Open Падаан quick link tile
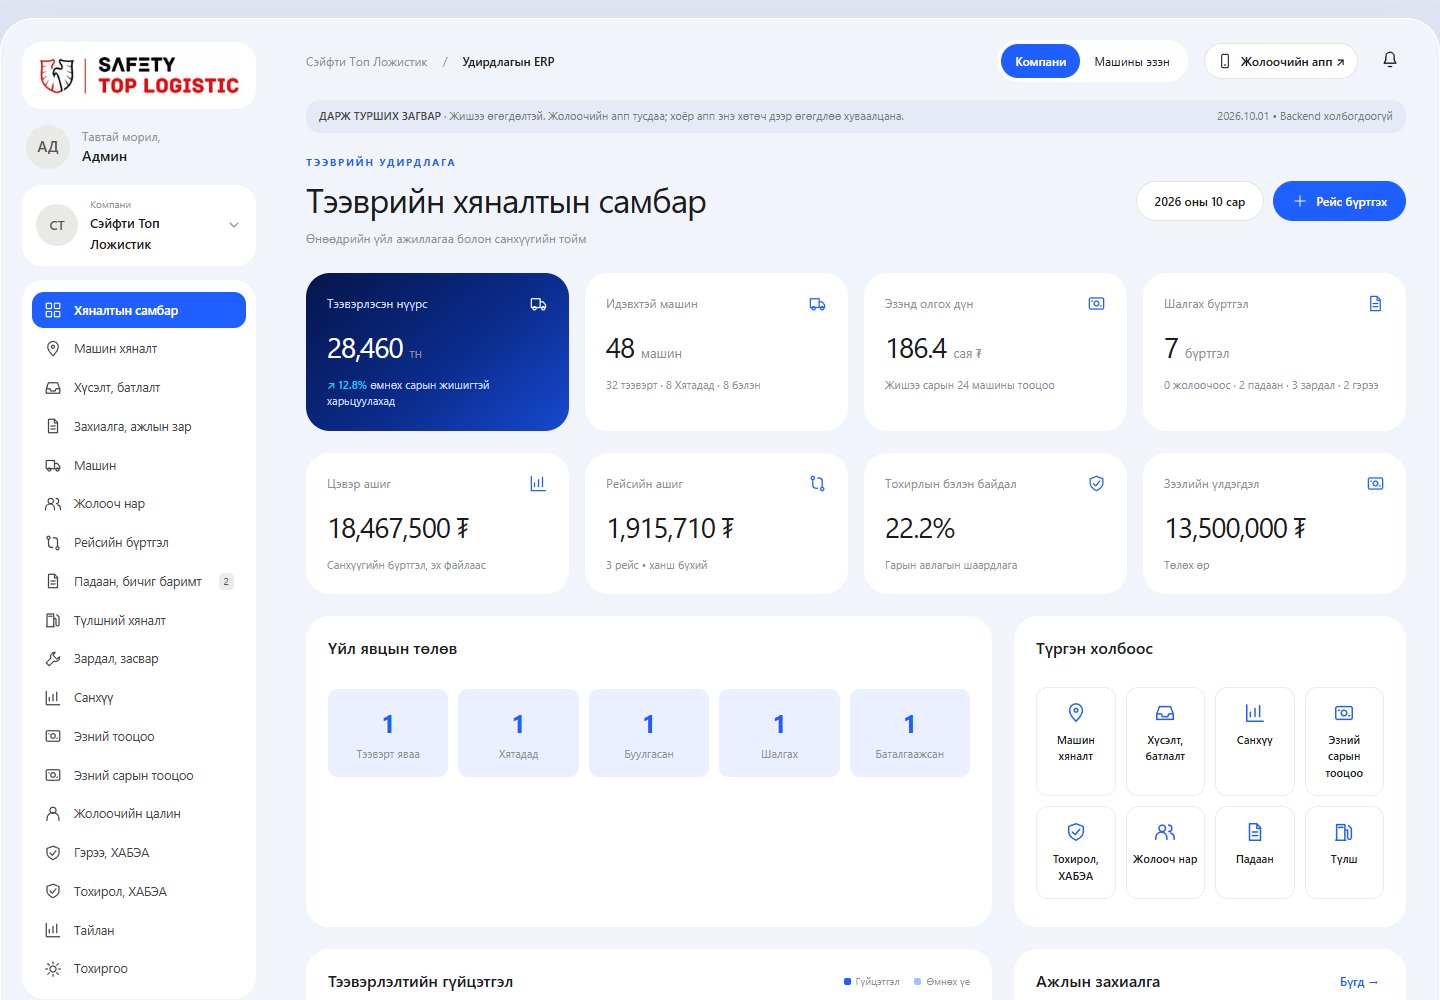The image size is (1440, 1000). [1254, 852]
